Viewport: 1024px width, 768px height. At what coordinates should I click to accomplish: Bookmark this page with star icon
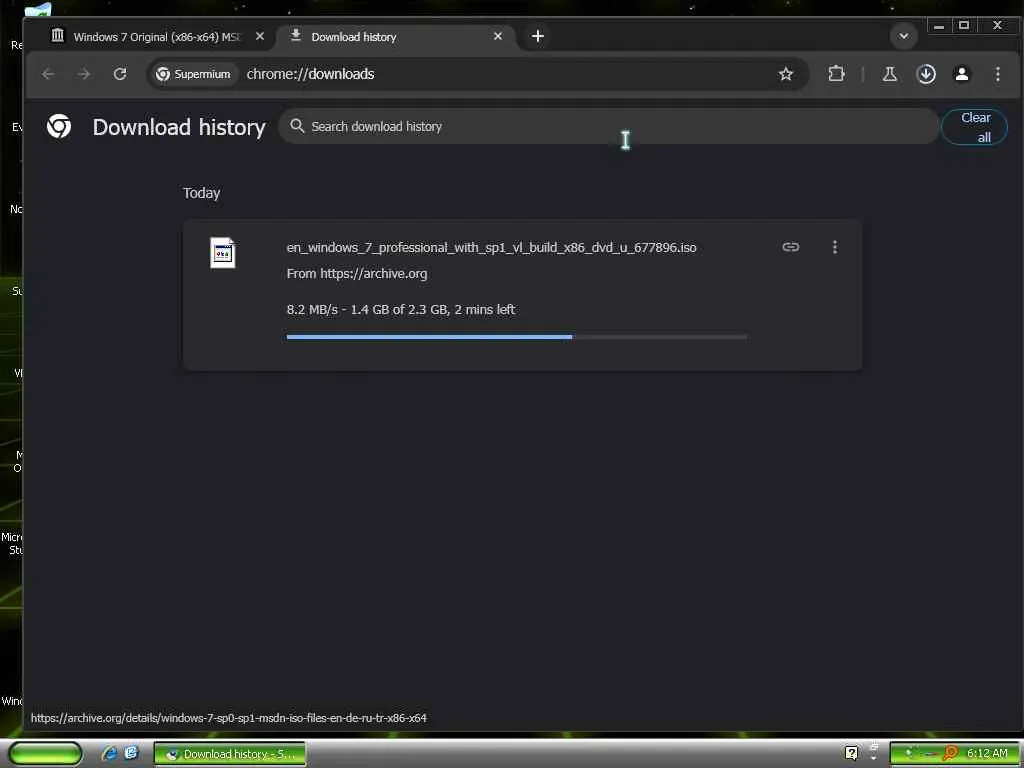[786, 74]
